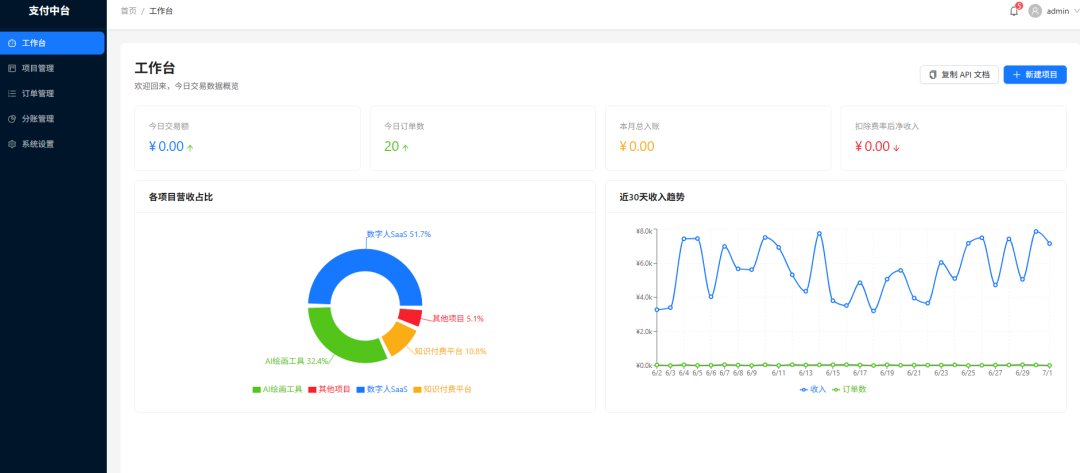The image size is (1080, 473).
Task: Click the copy icon in 复制 API 文档
Action: point(933,75)
